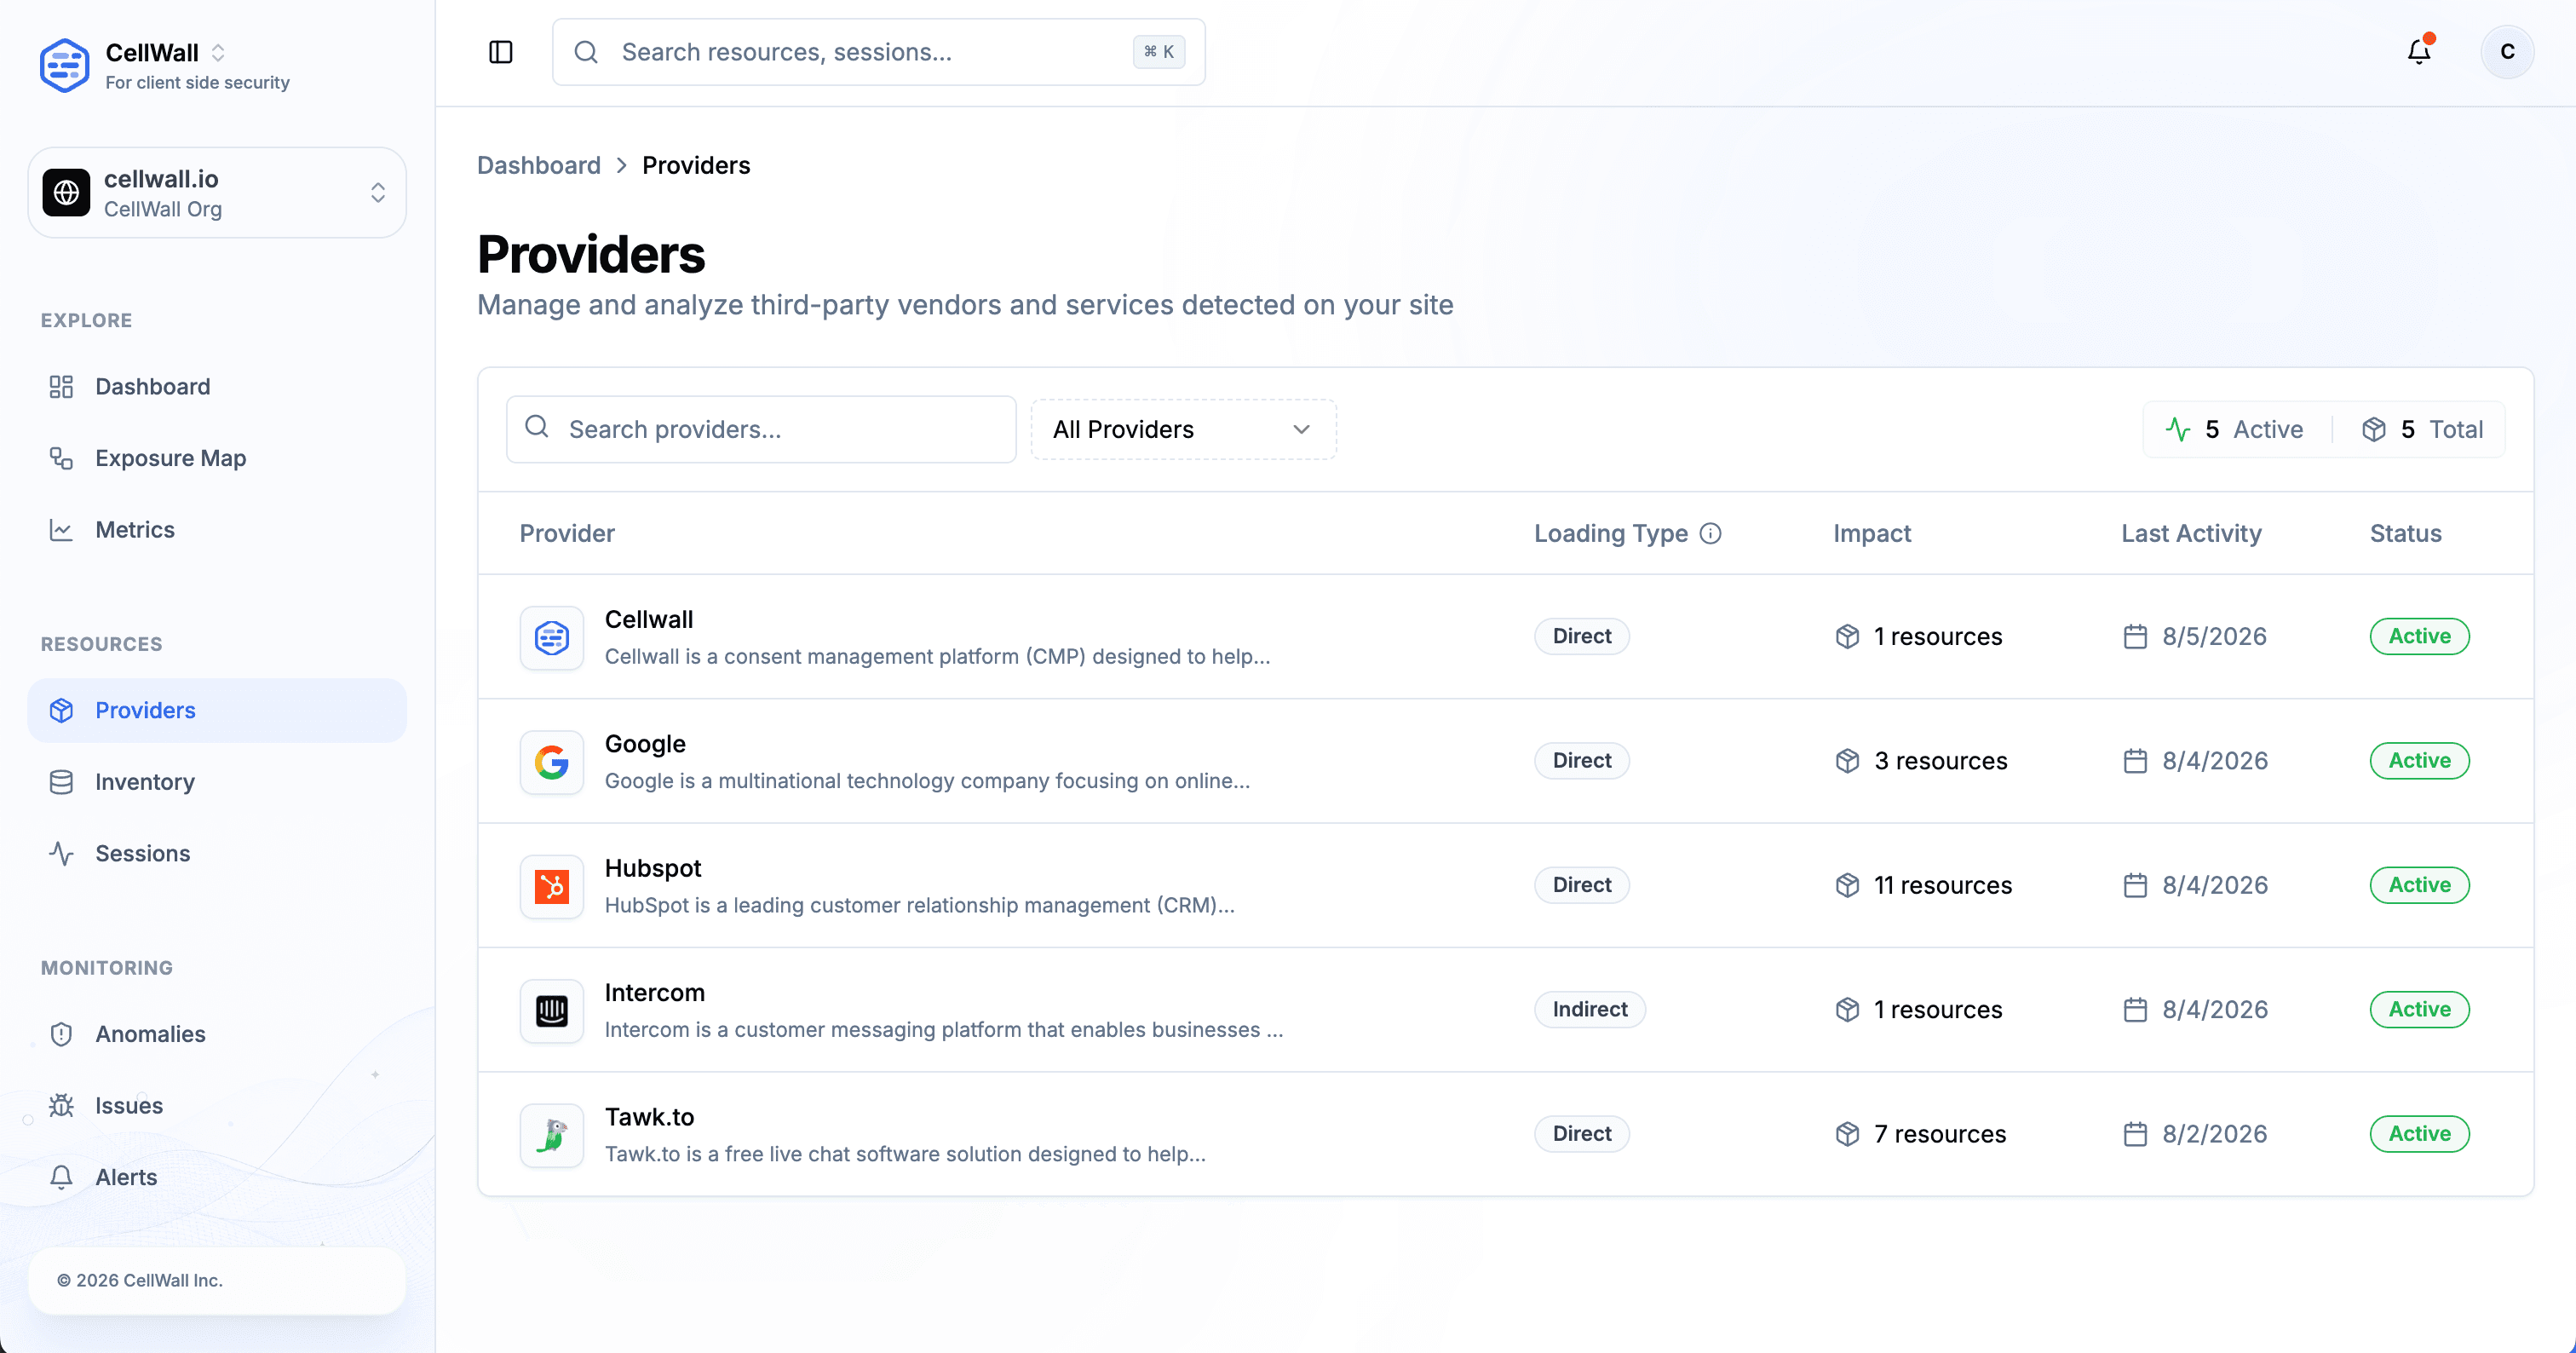The image size is (2576, 1353).
Task: Click the Loading Type info icon
Action: (x=1710, y=533)
